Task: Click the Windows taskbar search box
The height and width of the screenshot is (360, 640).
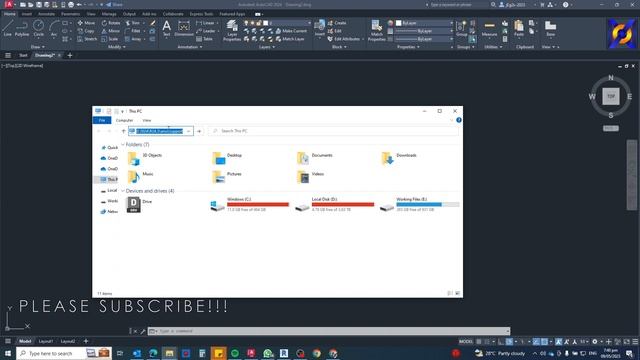Action: click(x=64, y=353)
